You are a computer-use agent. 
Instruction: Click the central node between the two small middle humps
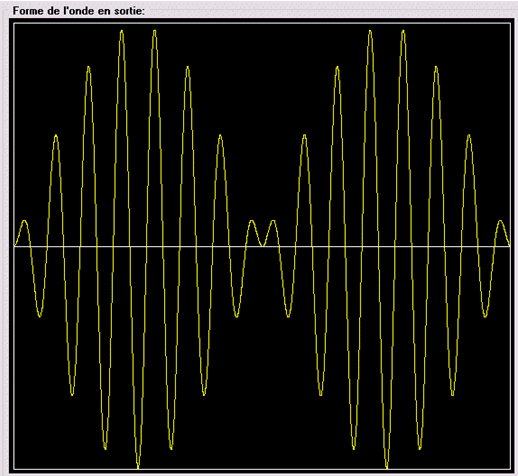tap(263, 245)
